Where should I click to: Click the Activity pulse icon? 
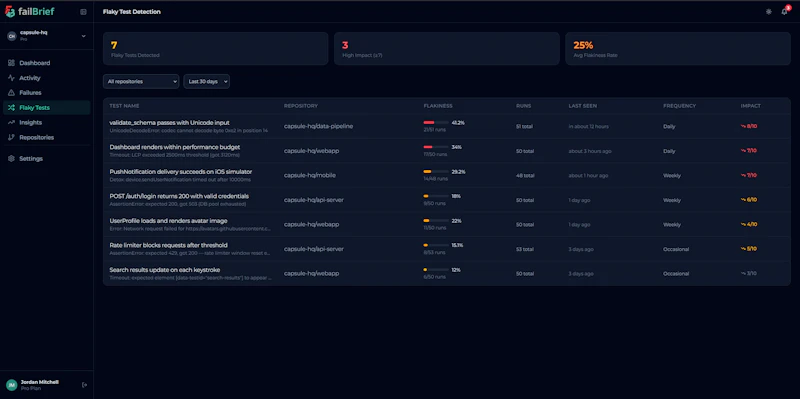pyautogui.click(x=11, y=78)
